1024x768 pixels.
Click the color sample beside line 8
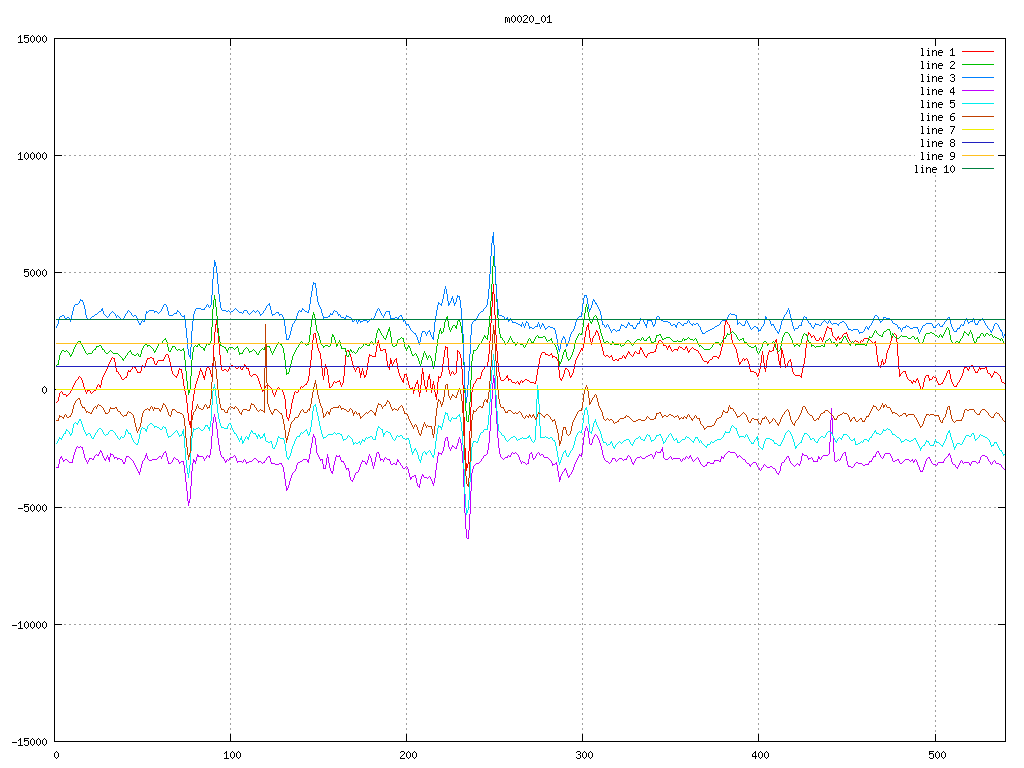pos(979,143)
